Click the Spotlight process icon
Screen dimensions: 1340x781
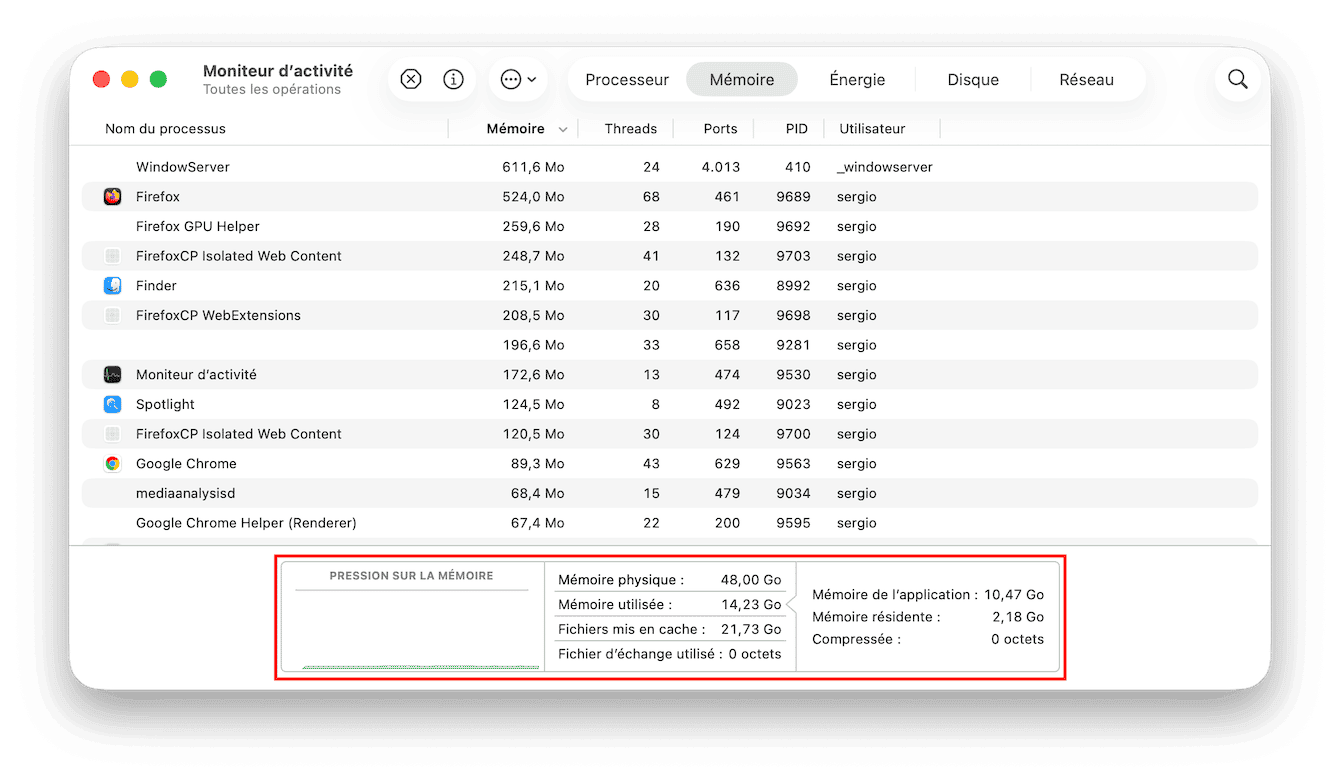[113, 405]
